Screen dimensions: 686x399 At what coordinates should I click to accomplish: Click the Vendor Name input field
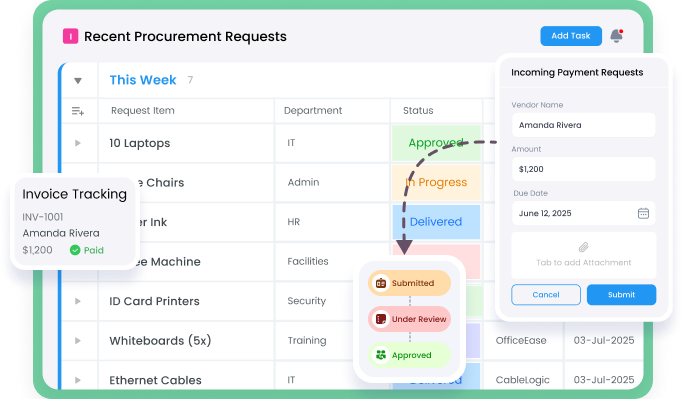click(x=584, y=125)
